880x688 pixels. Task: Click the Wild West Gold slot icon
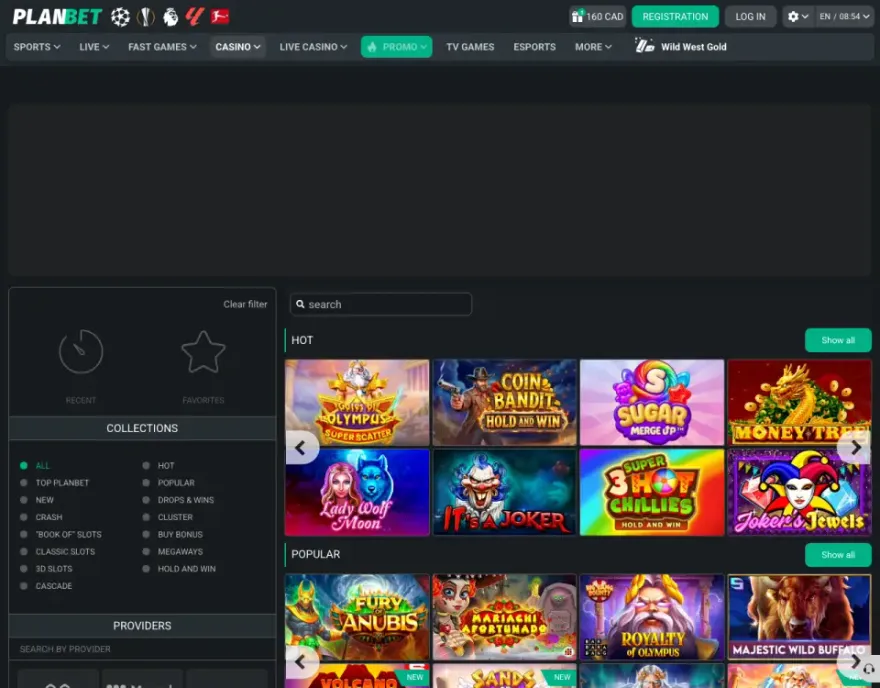pos(644,45)
